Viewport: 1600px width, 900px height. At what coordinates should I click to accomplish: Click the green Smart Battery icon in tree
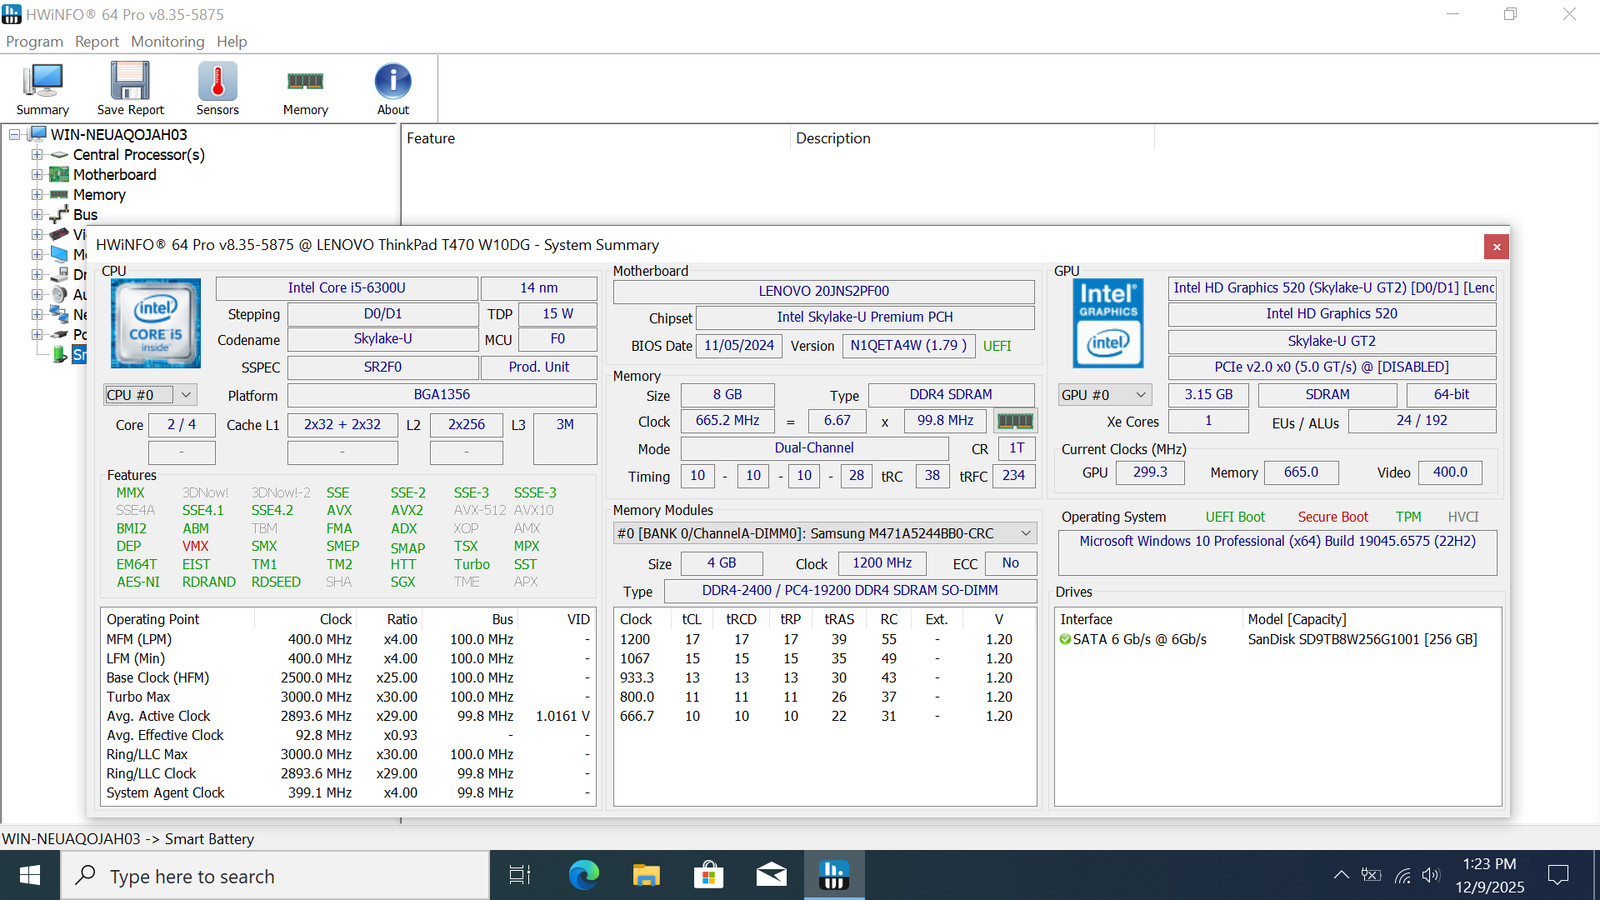tap(60, 355)
